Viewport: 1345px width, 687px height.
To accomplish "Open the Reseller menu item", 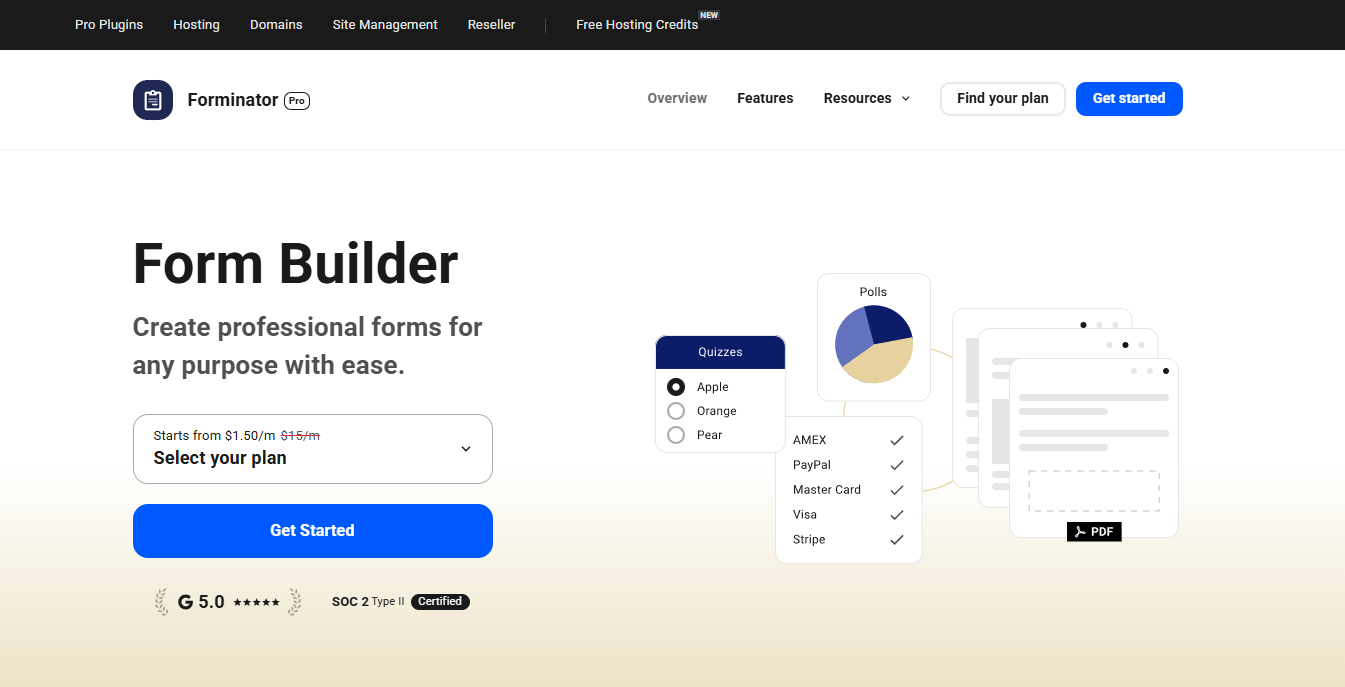I will (491, 25).
